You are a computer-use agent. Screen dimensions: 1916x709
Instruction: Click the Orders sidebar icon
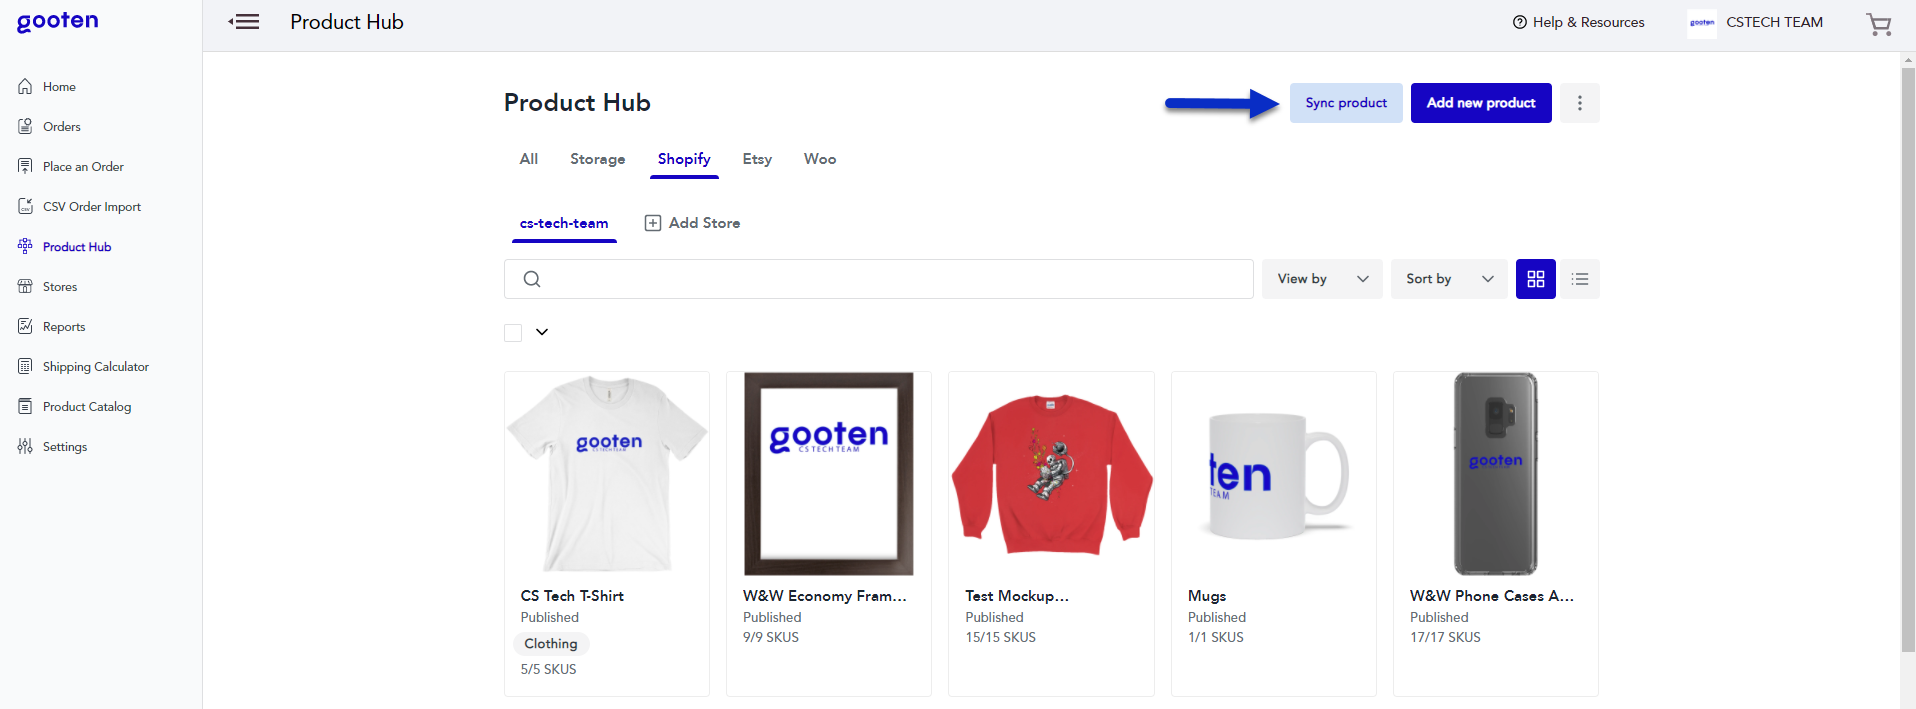point(25,126)
